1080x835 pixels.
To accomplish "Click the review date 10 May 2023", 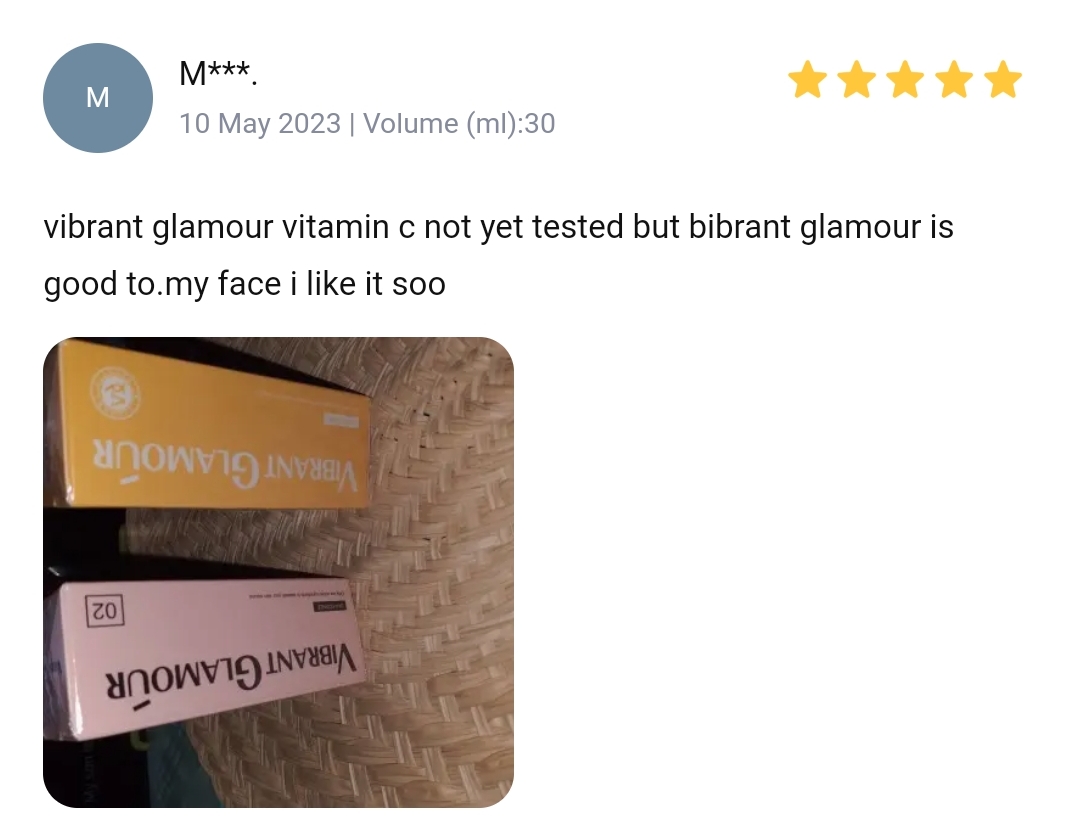I will (260, 124).
